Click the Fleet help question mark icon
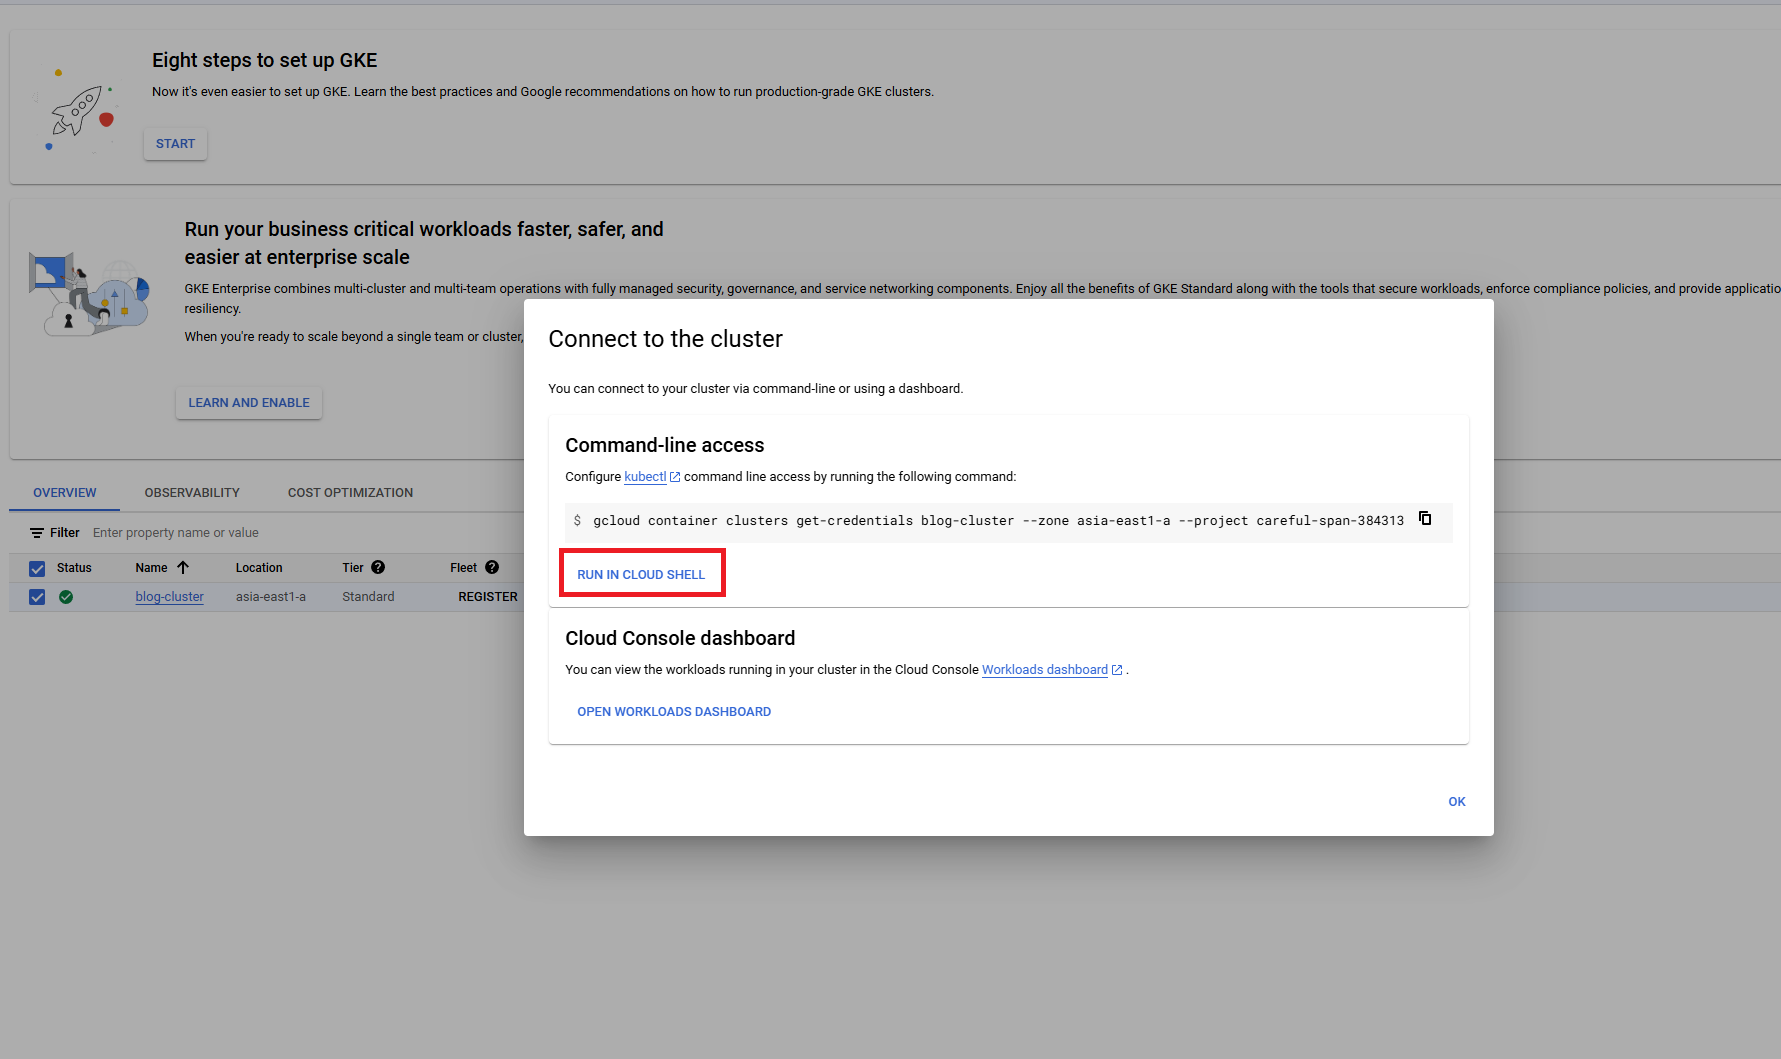 [x=492, y=567]
